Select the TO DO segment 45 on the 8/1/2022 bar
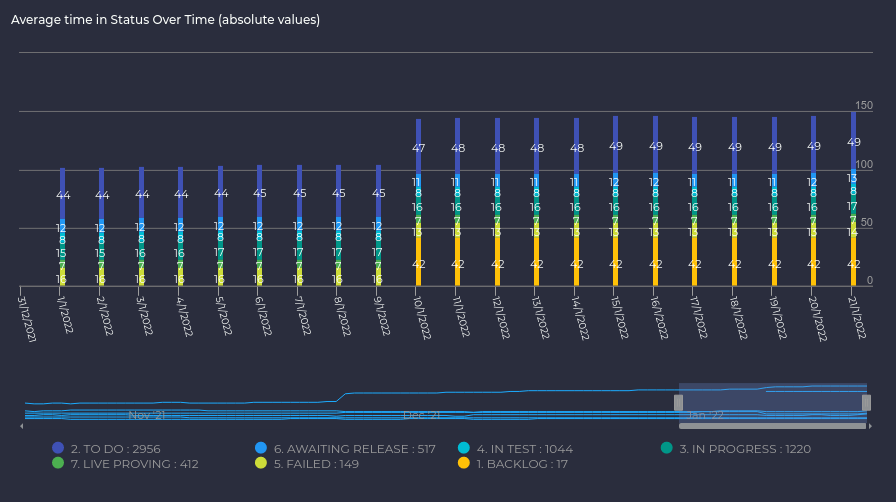The width and height of the screenshot is (896, 502). [x=338, y=192]
